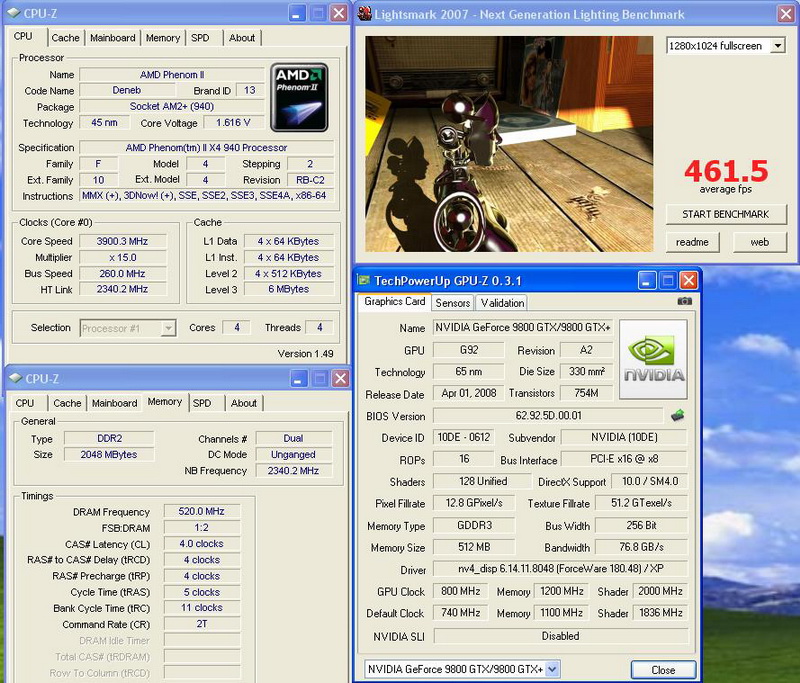Click the Code Name Deneb value

(x=127, y=90)
